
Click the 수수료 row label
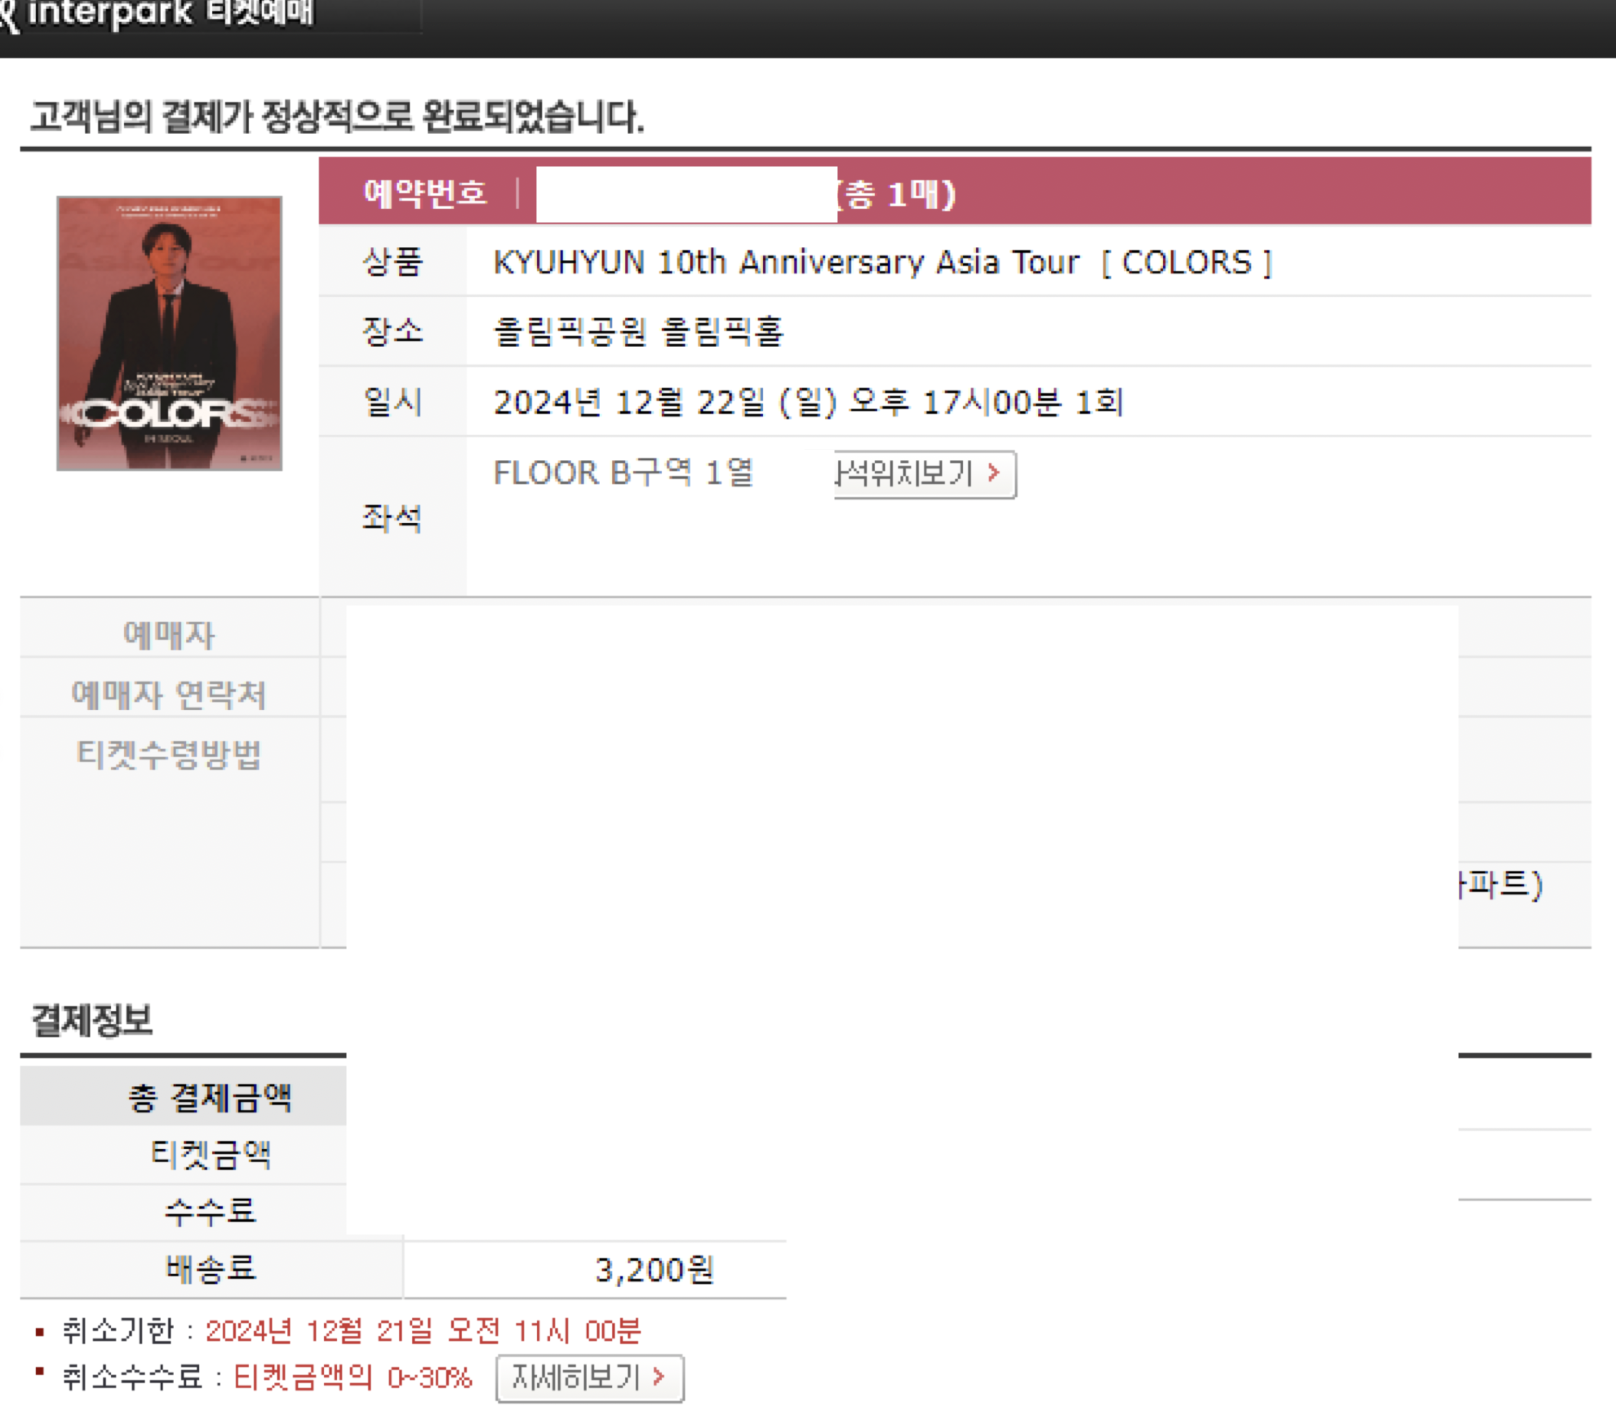pos(210,1212)
